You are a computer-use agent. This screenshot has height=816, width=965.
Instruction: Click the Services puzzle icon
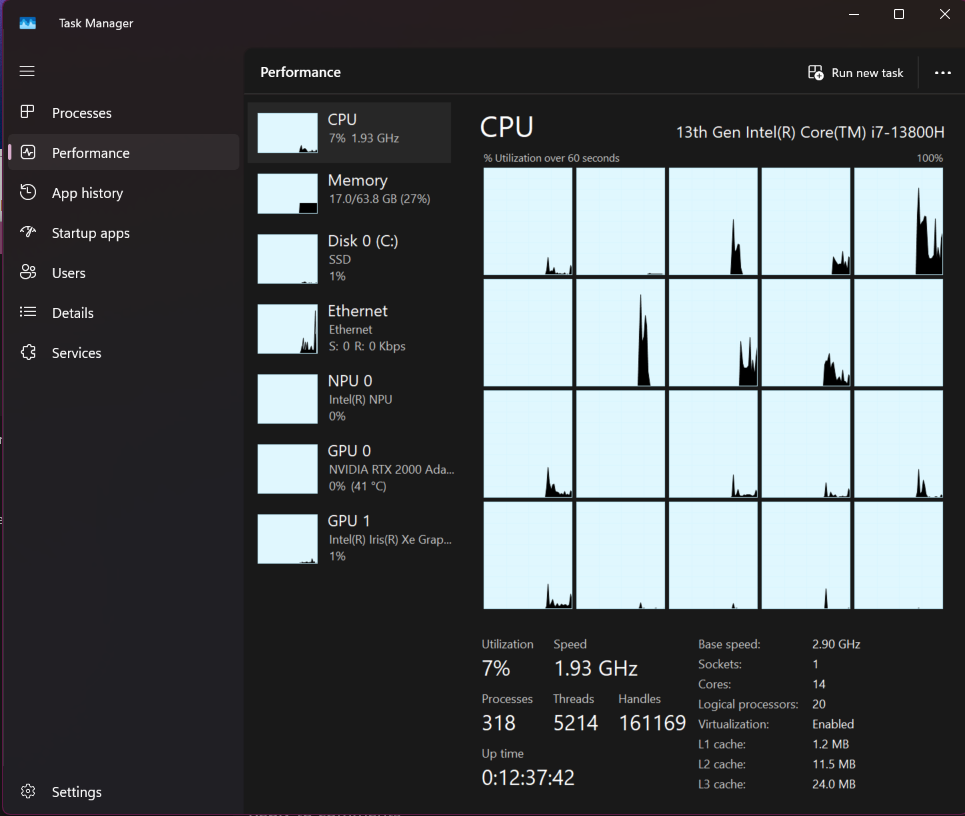pos(28,353)
